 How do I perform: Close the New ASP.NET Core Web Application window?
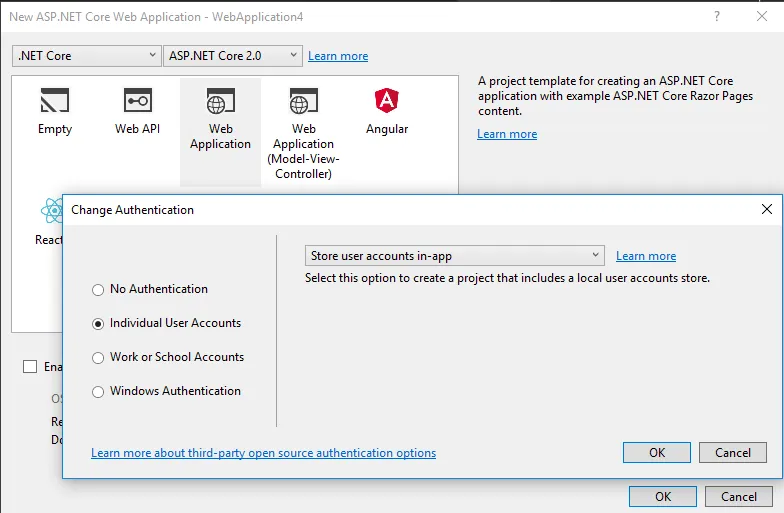(x=762, y=16)
